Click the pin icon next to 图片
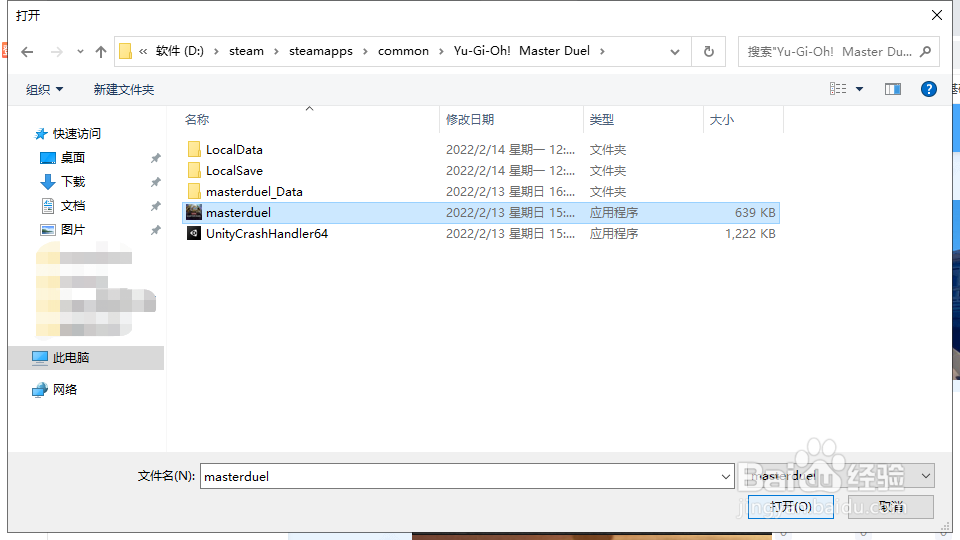The height and width of the screenshot is (540, 960). pos(156,230)
